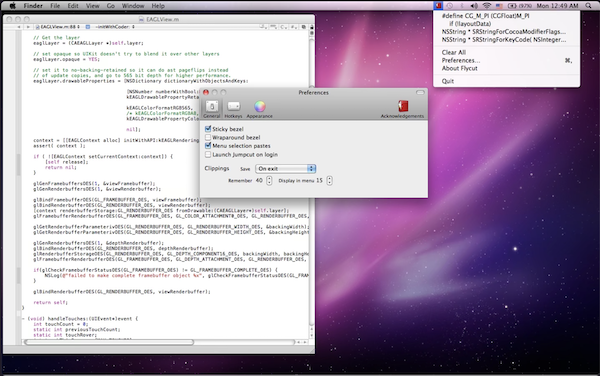
Task: Open the Time Machine menu bar icon
Action: point(450,6)
